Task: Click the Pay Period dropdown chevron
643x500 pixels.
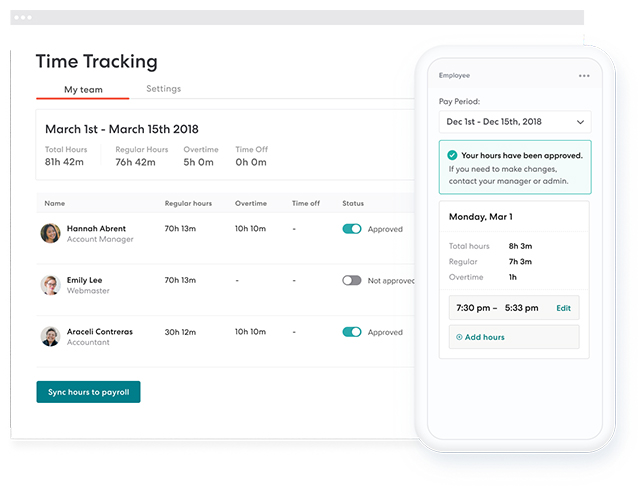Action: (580, 122)
